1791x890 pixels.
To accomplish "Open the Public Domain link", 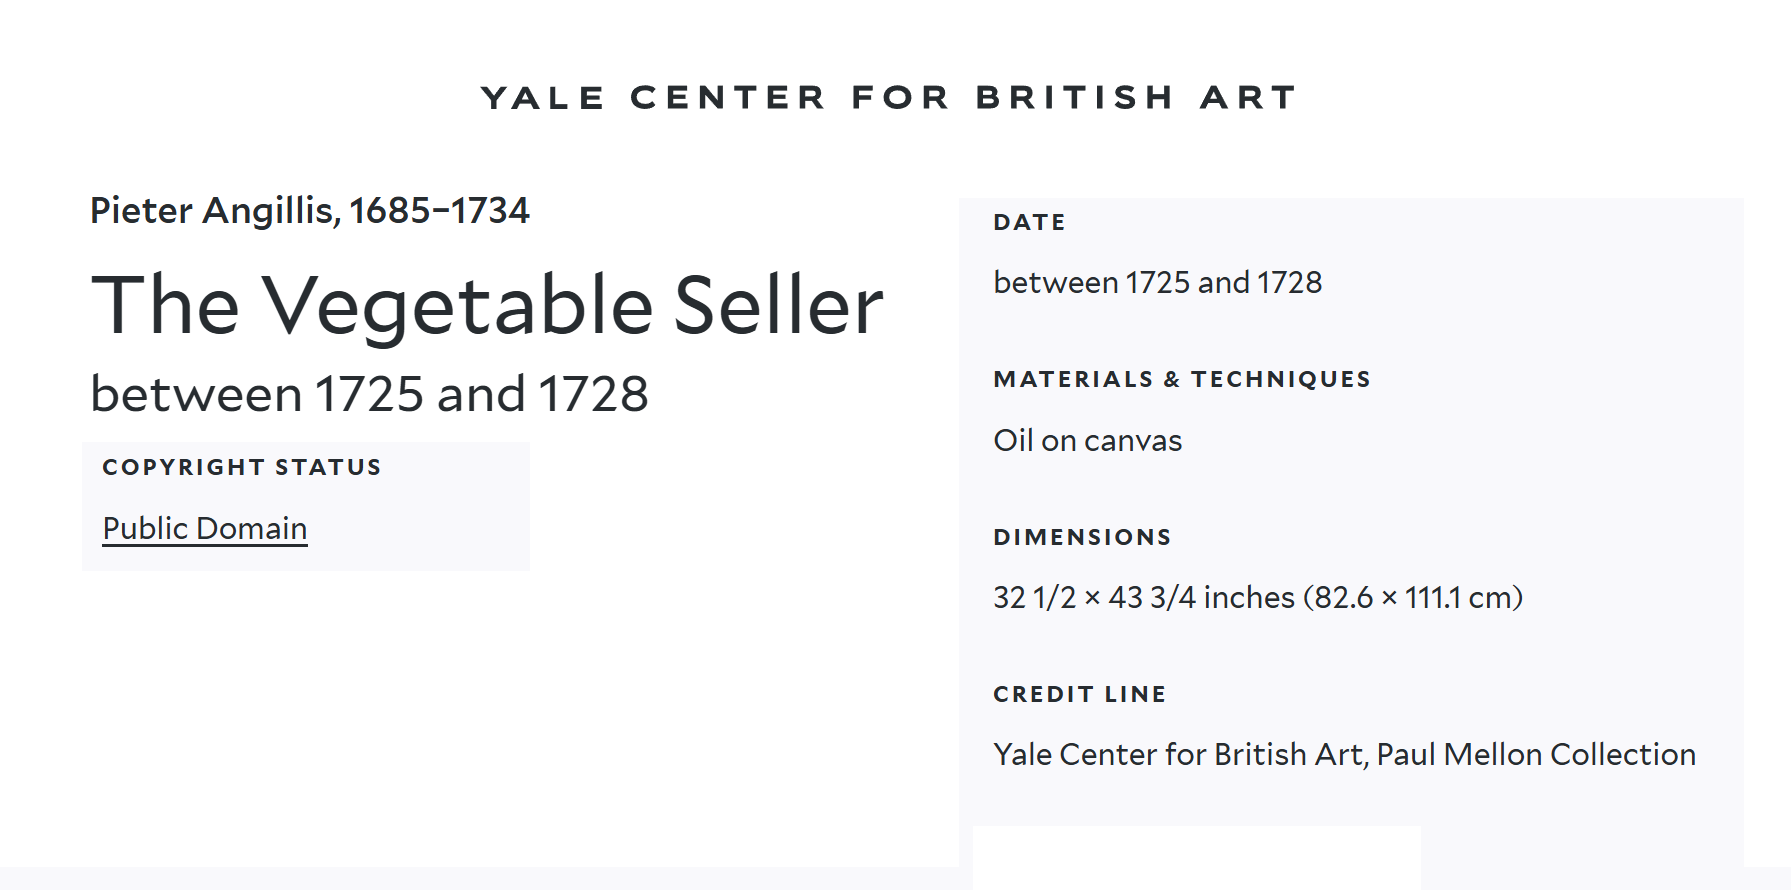I will [205, 528].
